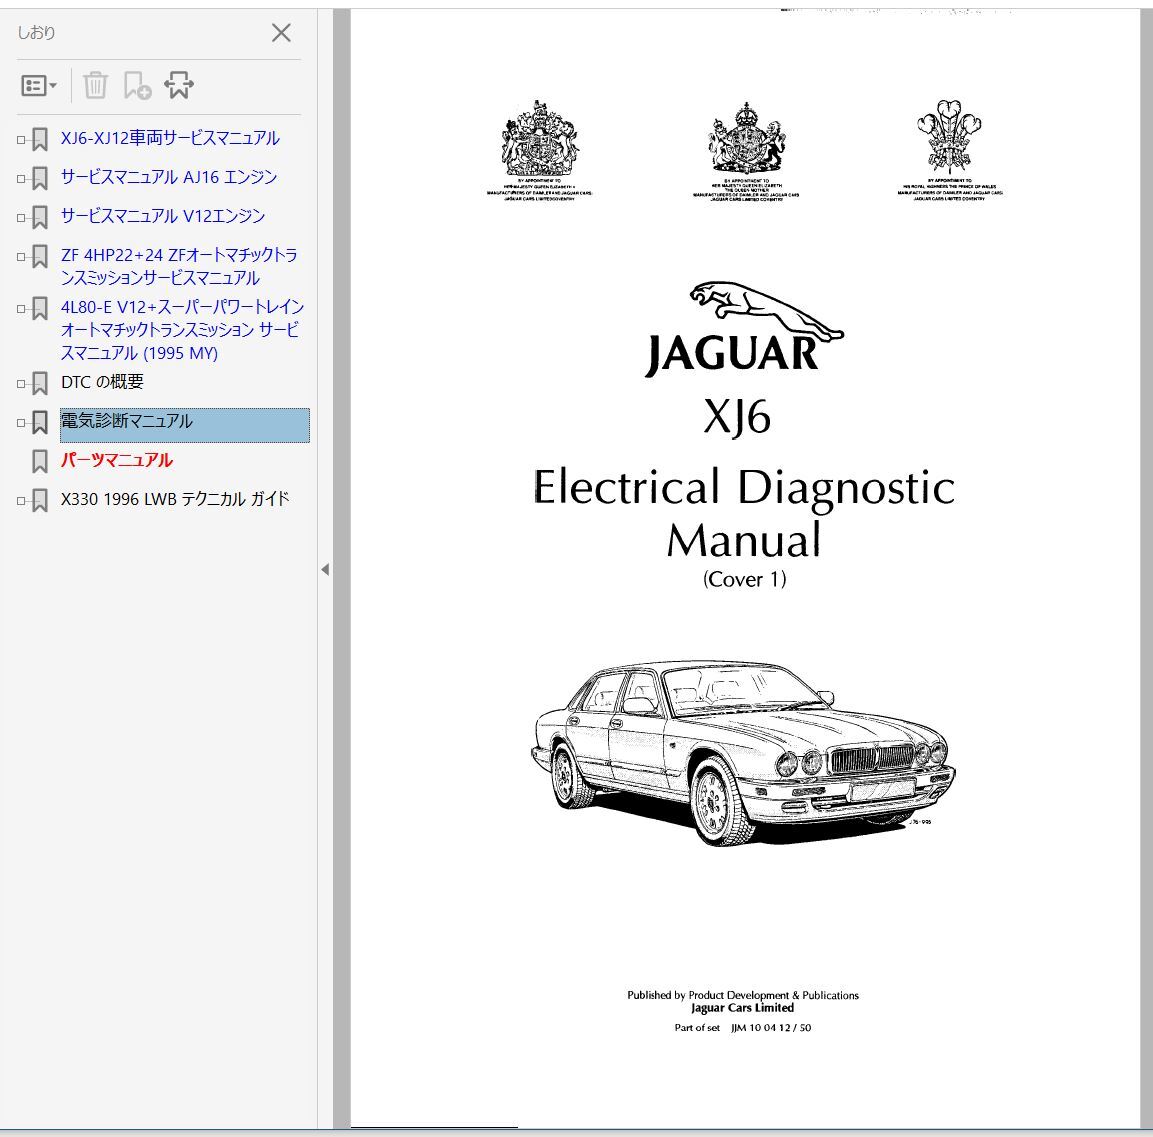Close the しおり bookmarks panel

[281, 33]
